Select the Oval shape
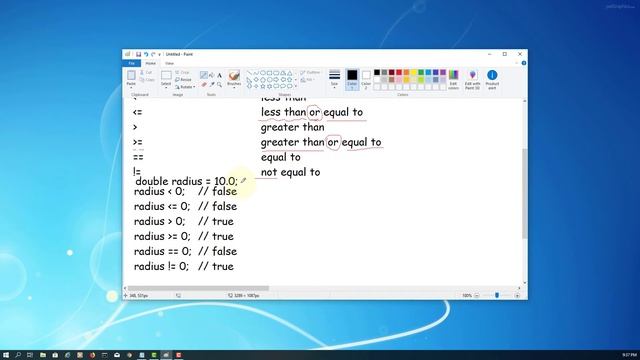Viewport: 640px width, 360px height. coord(263,73)
